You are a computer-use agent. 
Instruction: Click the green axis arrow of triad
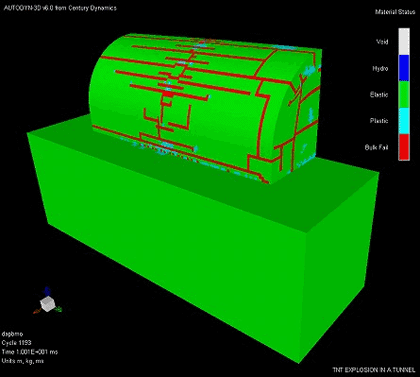tap(58, 309)
